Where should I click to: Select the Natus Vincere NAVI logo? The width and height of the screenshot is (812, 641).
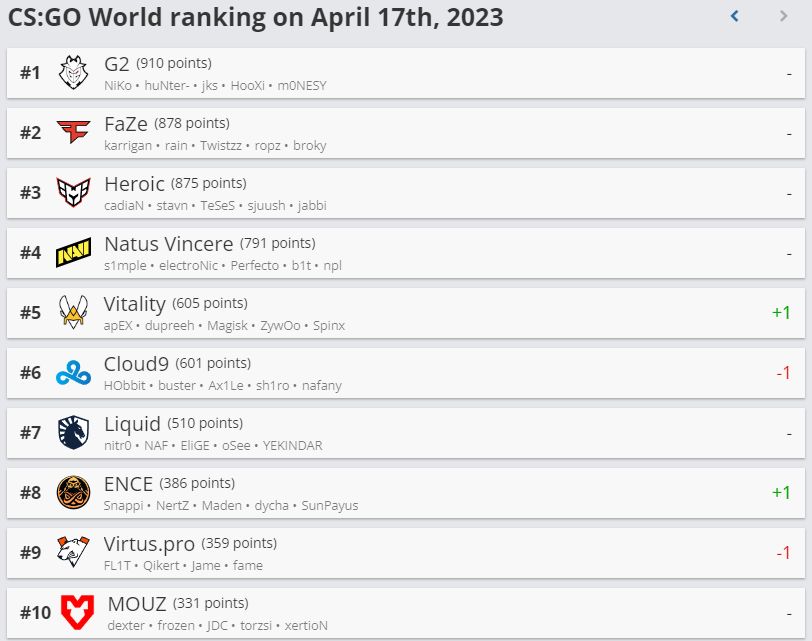[73, 252]
